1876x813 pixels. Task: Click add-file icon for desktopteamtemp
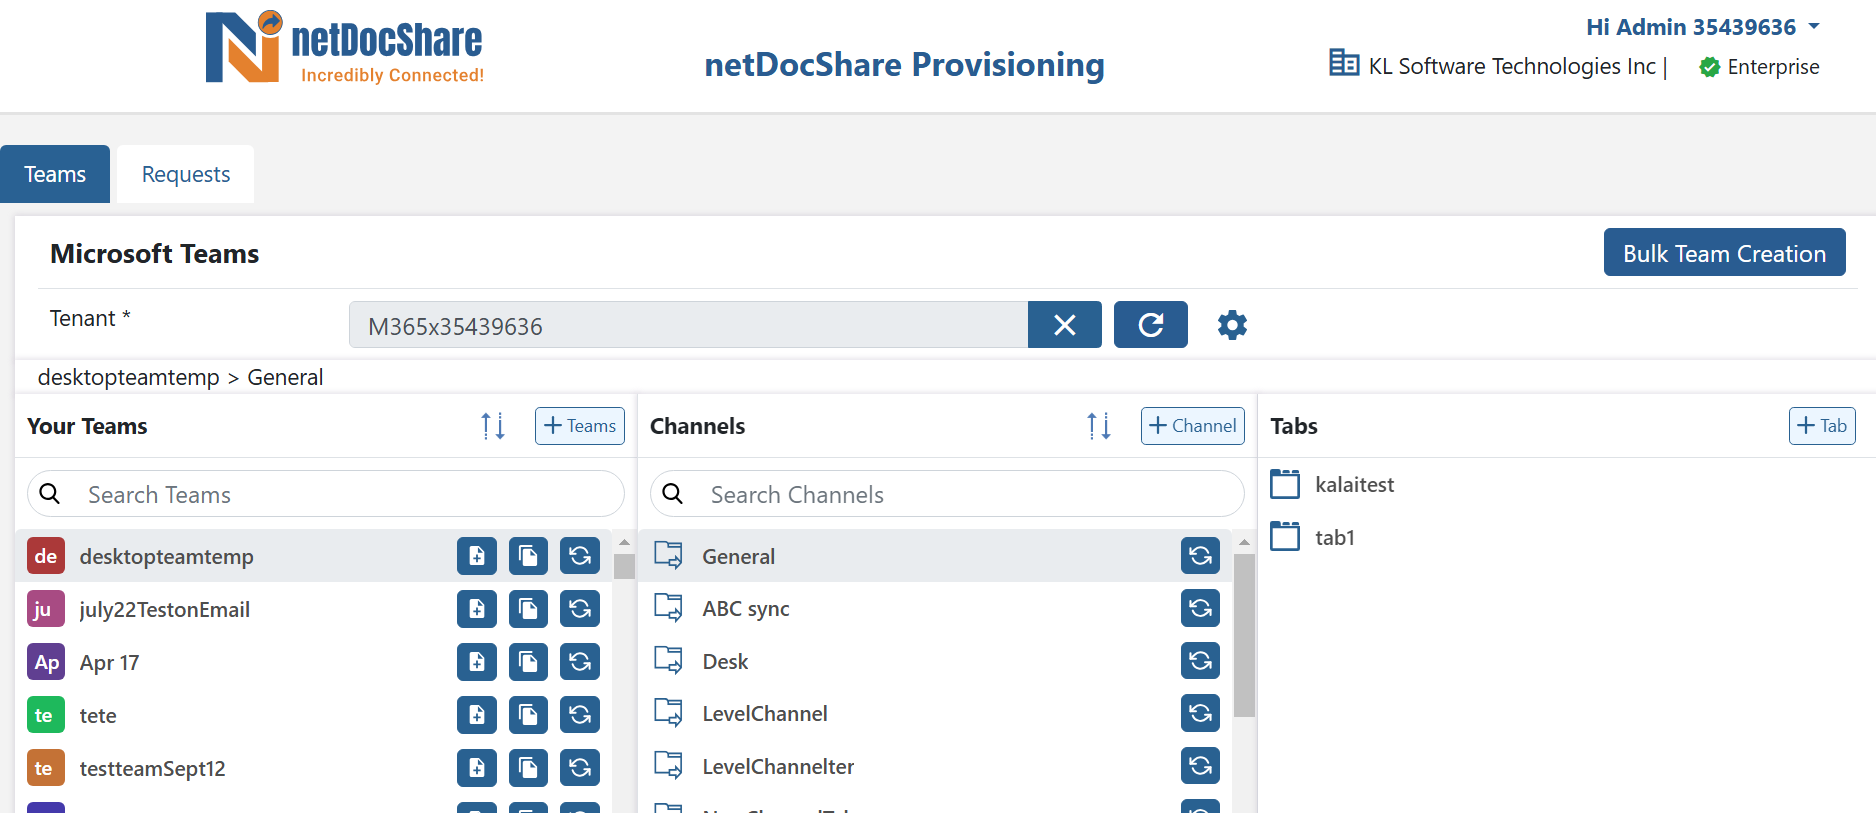[x=477, y=556]
